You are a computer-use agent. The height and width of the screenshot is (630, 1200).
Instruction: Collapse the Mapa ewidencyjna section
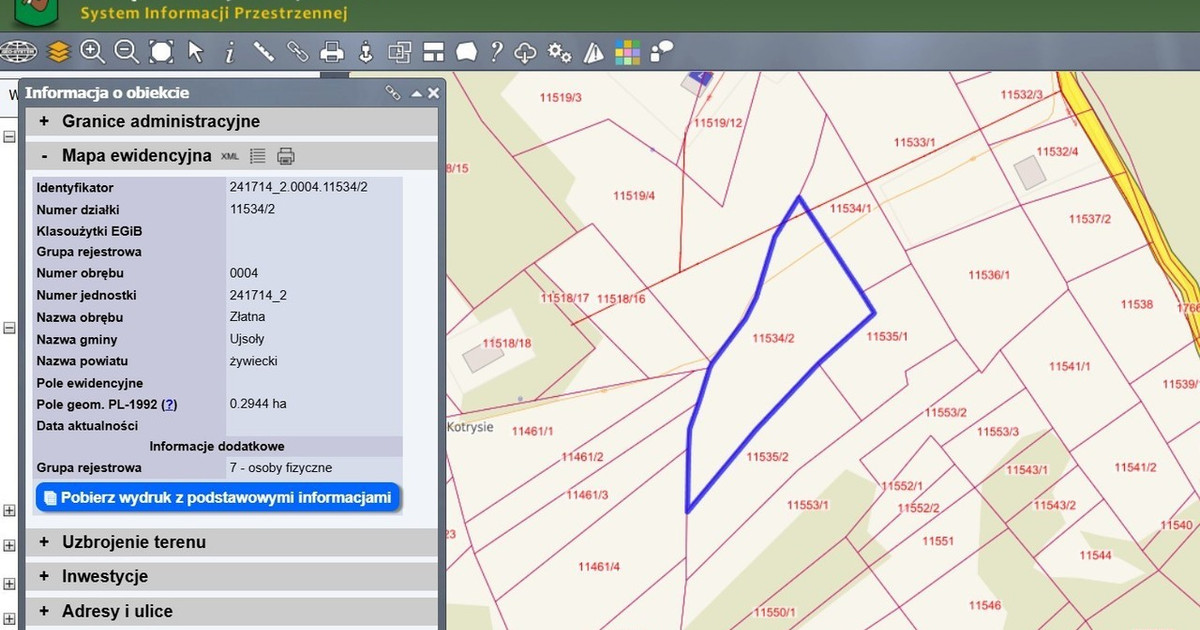pos(44,155)
